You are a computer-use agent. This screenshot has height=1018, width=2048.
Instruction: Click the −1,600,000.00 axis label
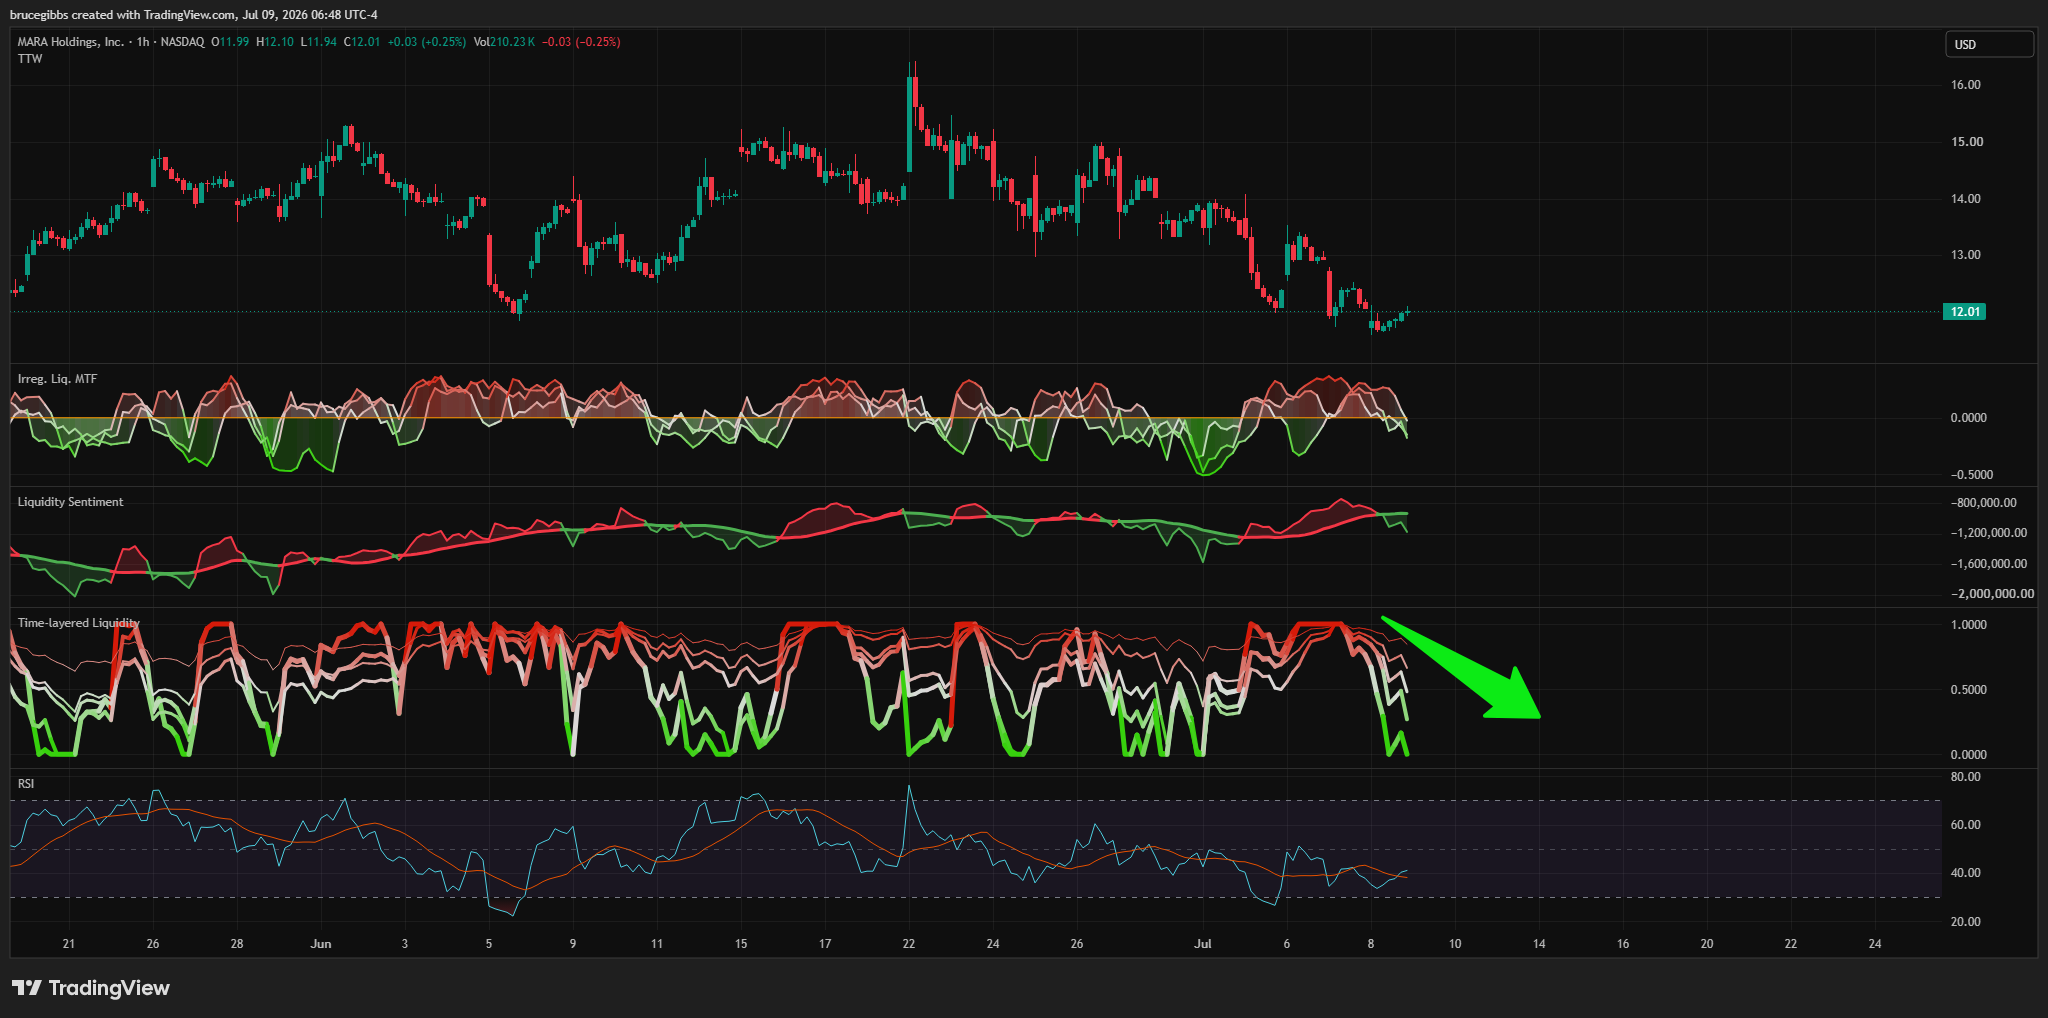[x=1989, y=564]
